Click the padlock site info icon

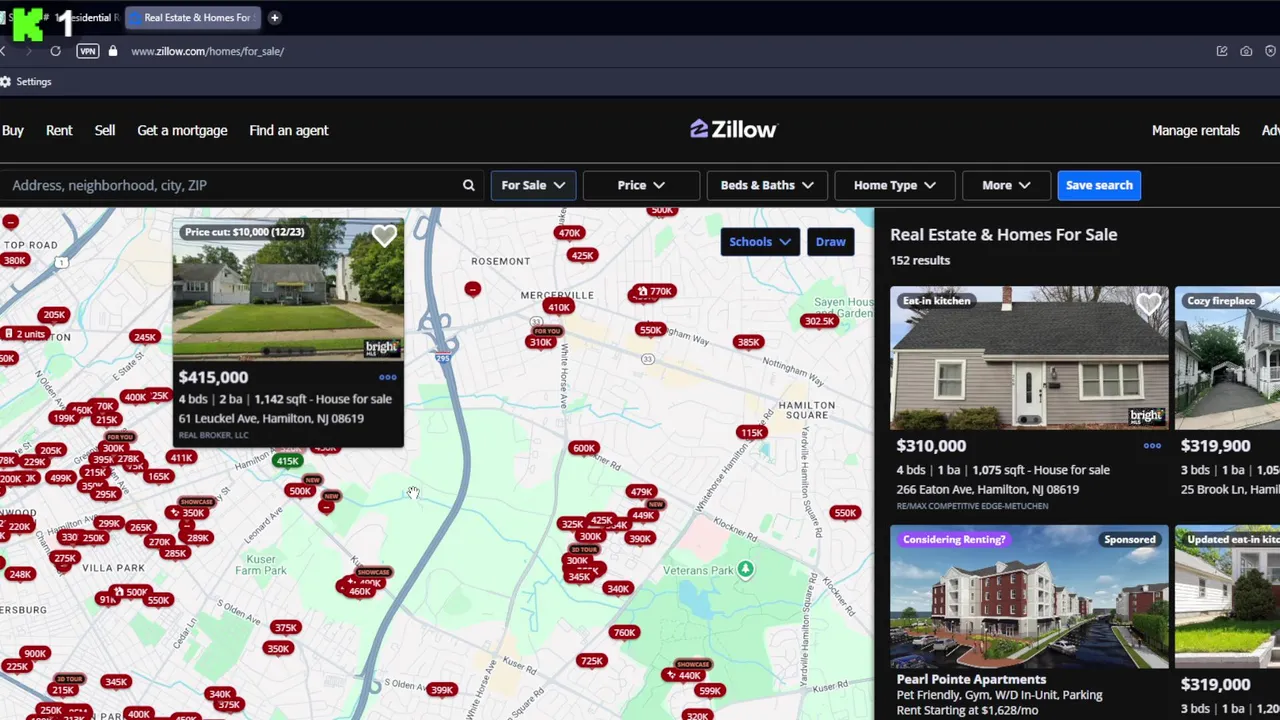[x=112, y=51]
